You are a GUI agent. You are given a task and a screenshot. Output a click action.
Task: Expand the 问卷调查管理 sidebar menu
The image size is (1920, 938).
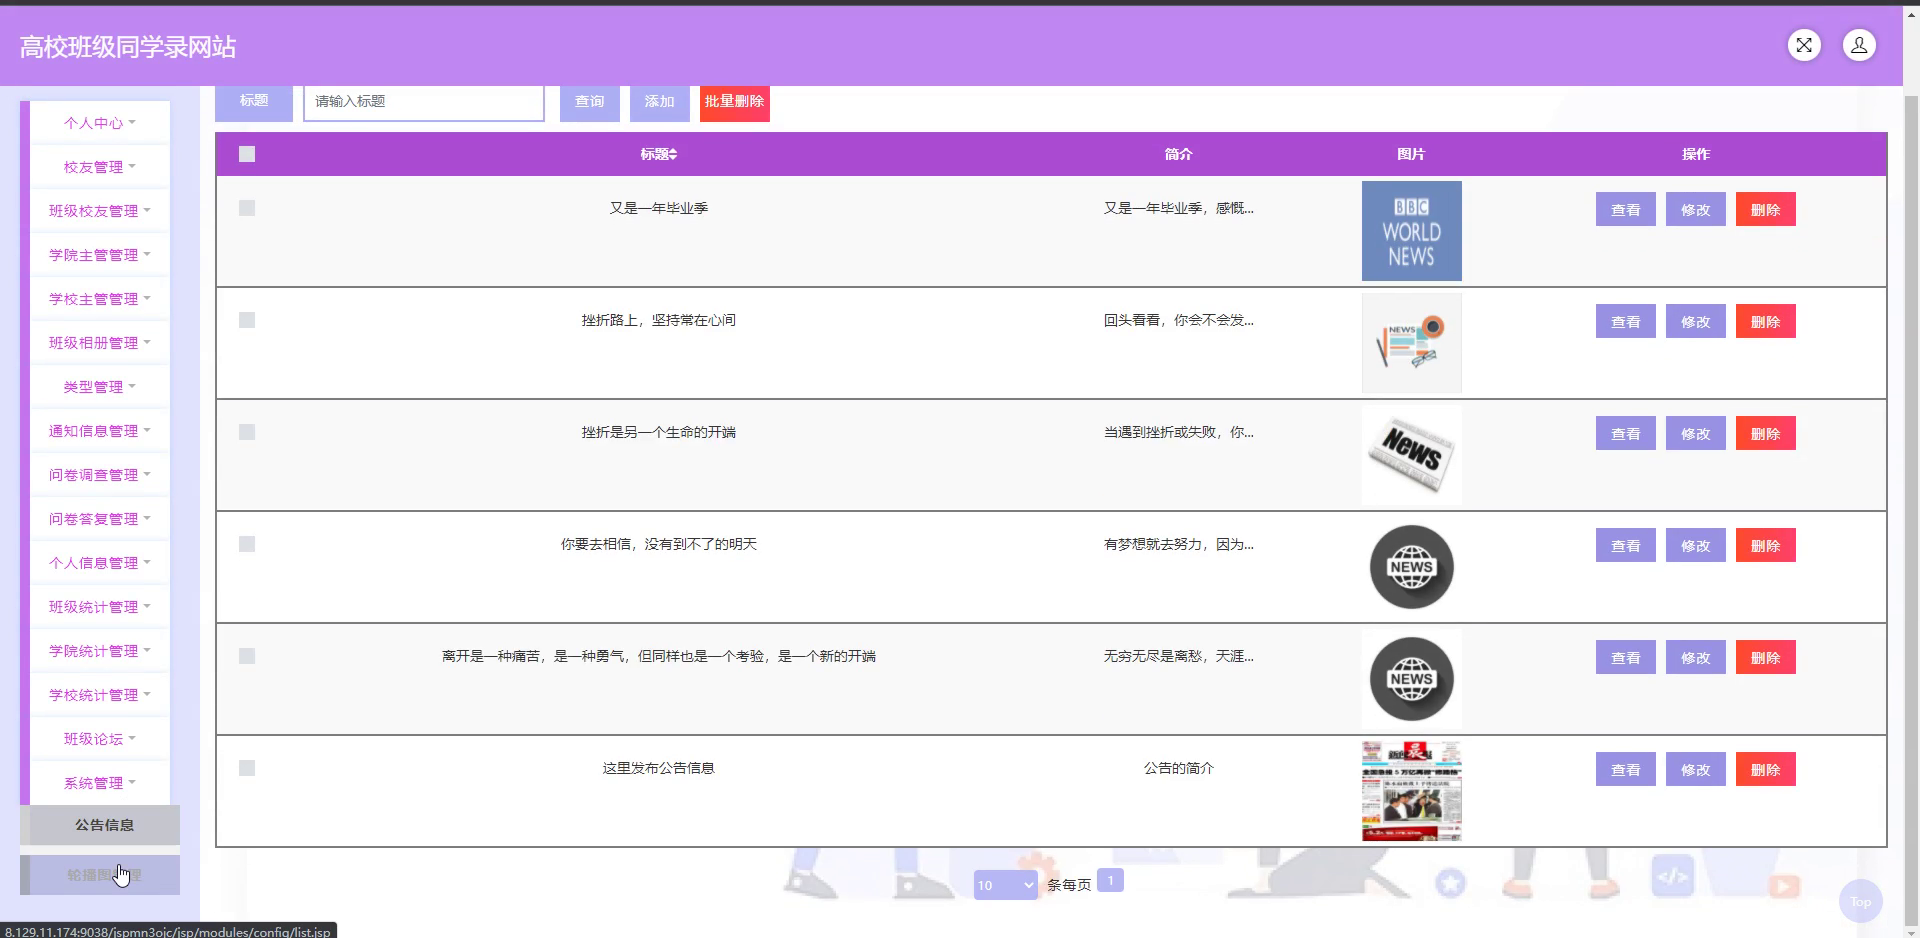pyautogui.click(x=100, y=475)
